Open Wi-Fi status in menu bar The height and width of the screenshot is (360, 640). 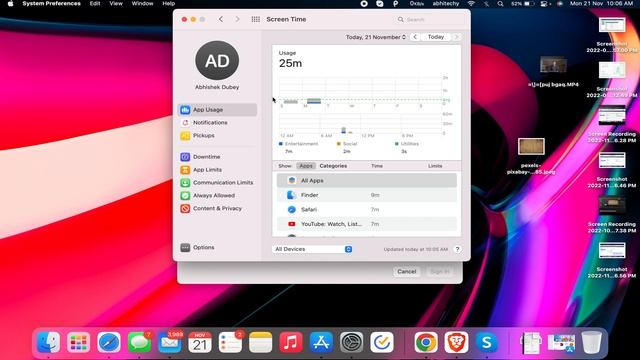[x=471, y=4]
